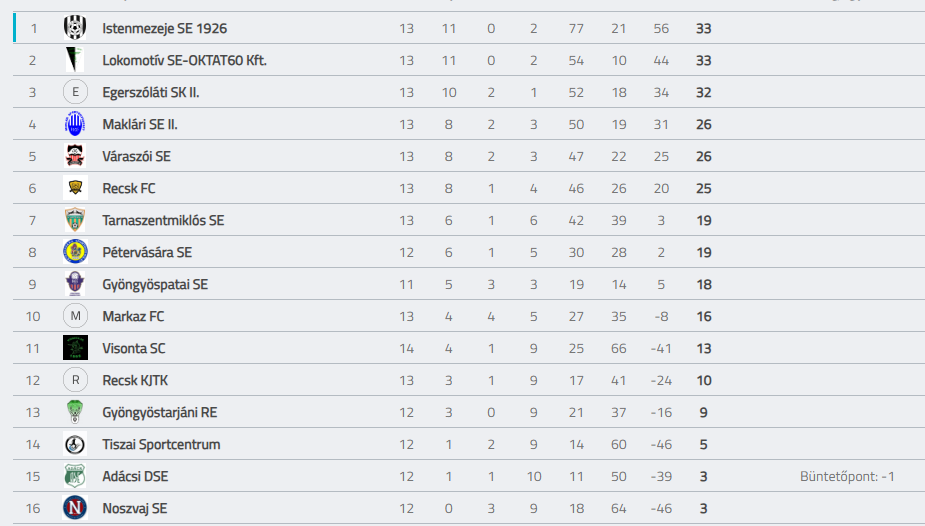Open the Markaz FC team name link
The height and width of the screenshot is (526, 925).
point(133,316)
